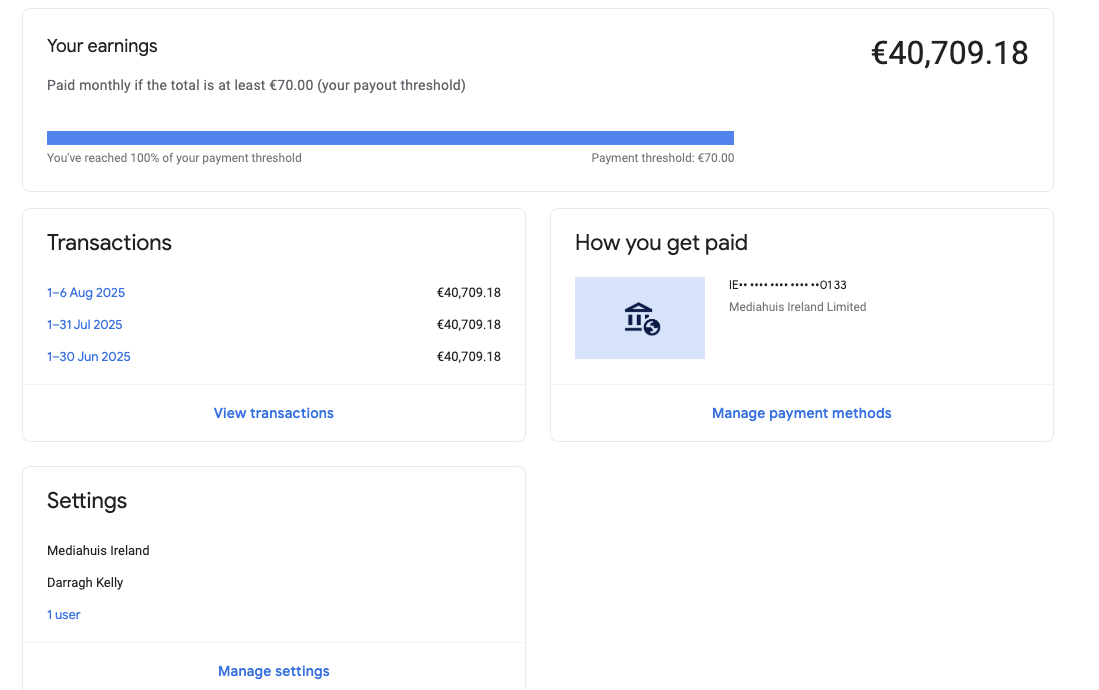Click the Mediahuis Ireland profile name in Settings
This screenshot has width=1099, height=690.
(x=98, y=551)
